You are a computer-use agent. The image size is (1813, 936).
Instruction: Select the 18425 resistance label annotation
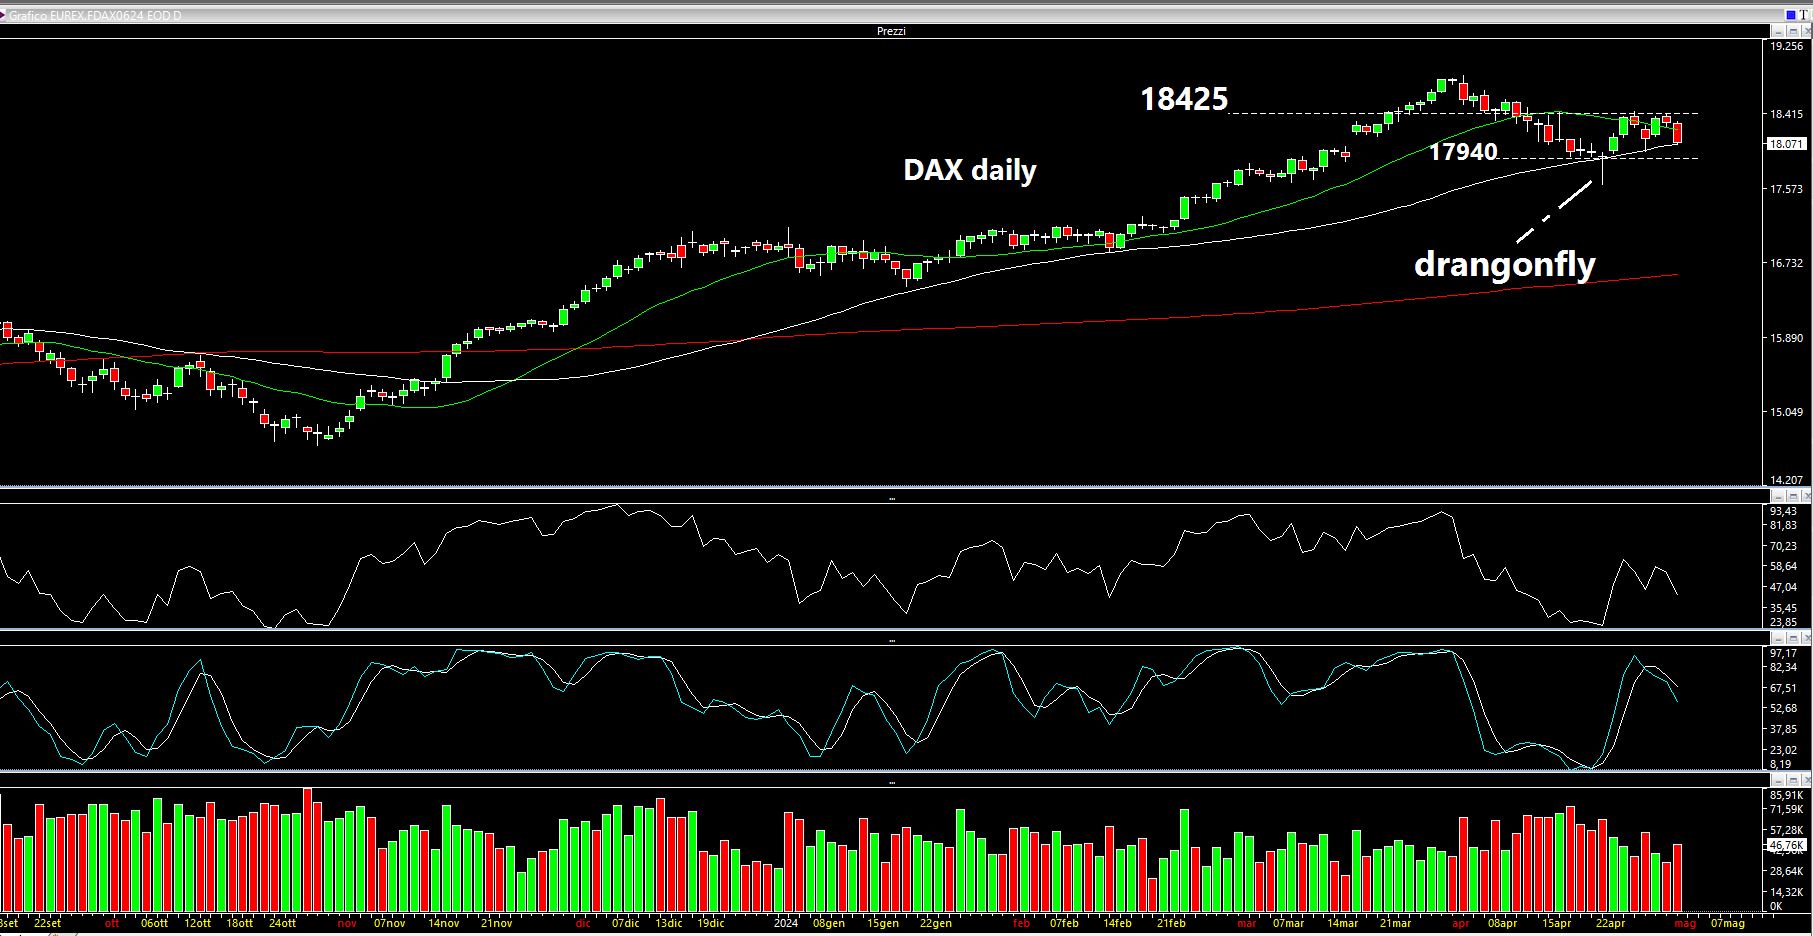(x=1184, y=98)
